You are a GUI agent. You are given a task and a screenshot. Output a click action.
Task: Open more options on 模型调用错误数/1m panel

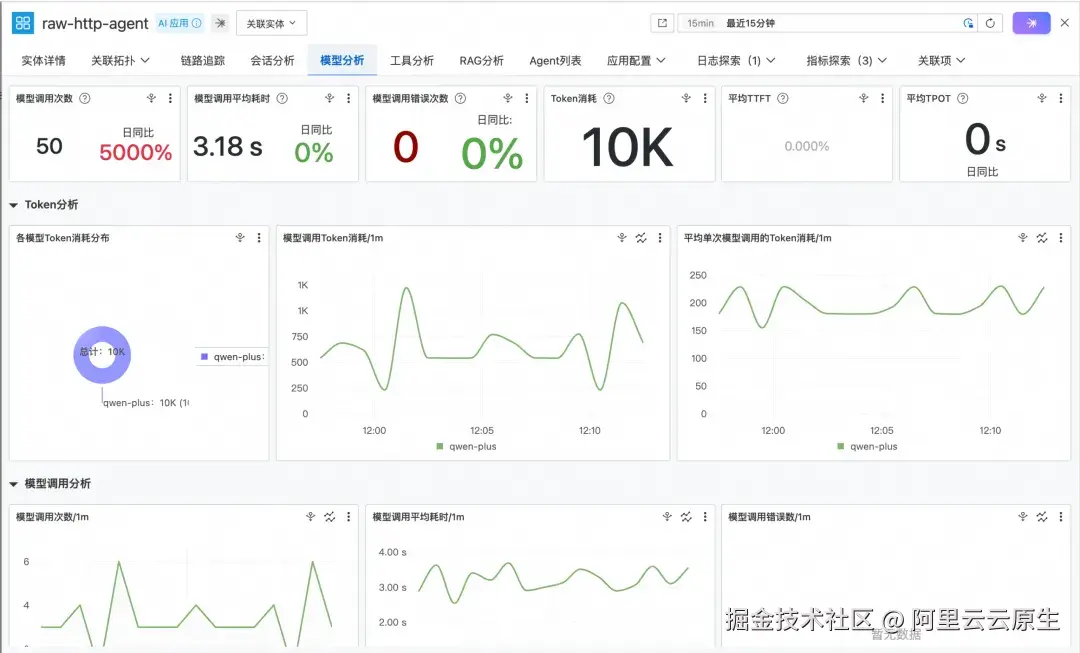point(1061,517)
